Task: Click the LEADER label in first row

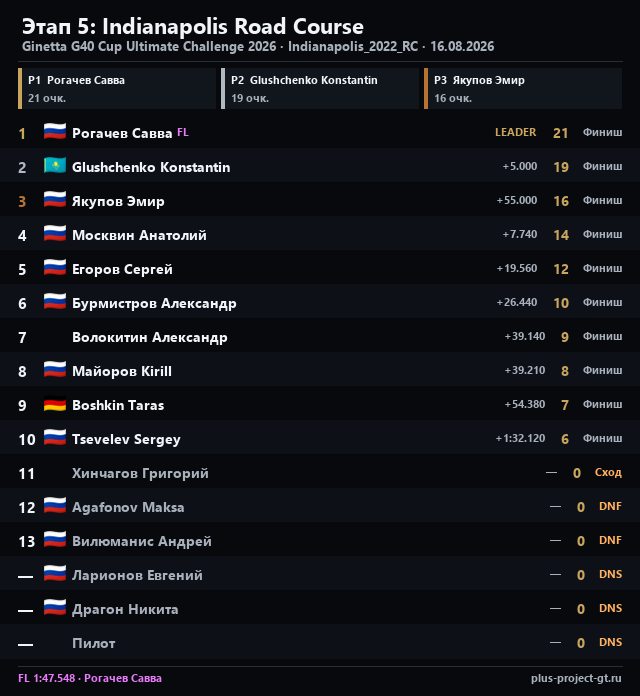Action: (515, 132)
